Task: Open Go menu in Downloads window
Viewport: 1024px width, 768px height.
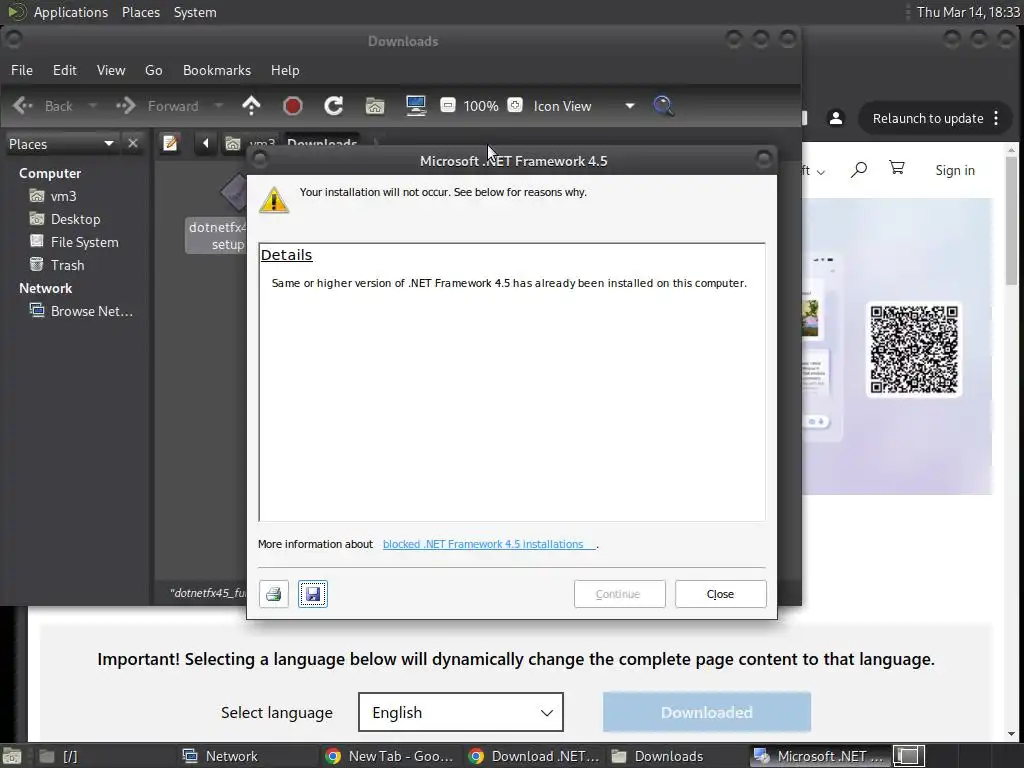Action: (153, 71)
